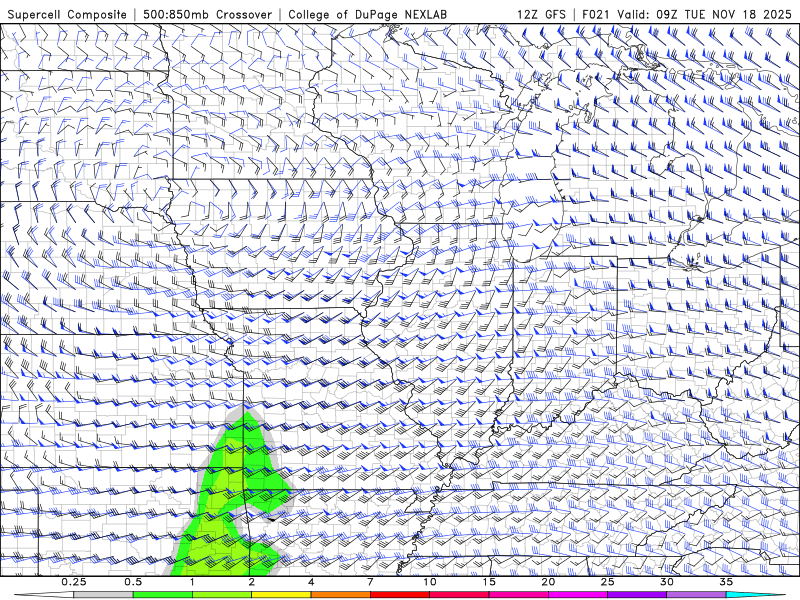Click the '500:850mb Crossover' header label
The image size is (800, 600).
(208, 14)
